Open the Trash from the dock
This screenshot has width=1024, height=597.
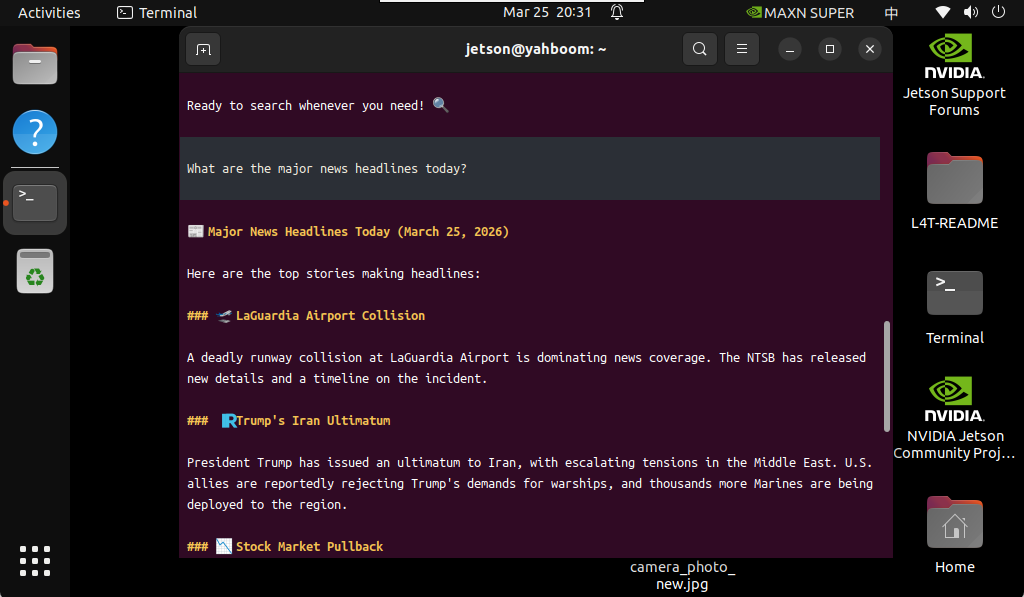[35, 271]
